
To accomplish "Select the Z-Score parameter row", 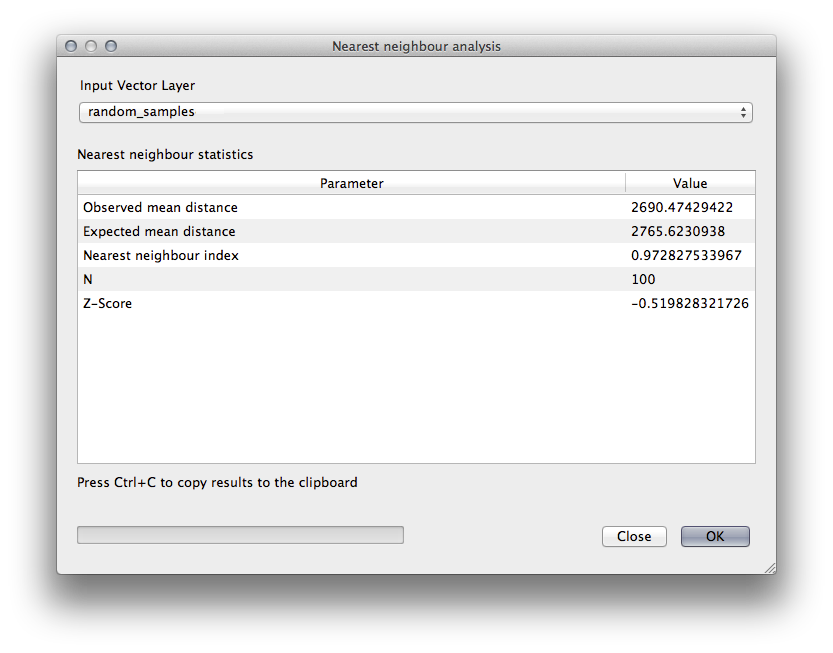I will (108, 304).
